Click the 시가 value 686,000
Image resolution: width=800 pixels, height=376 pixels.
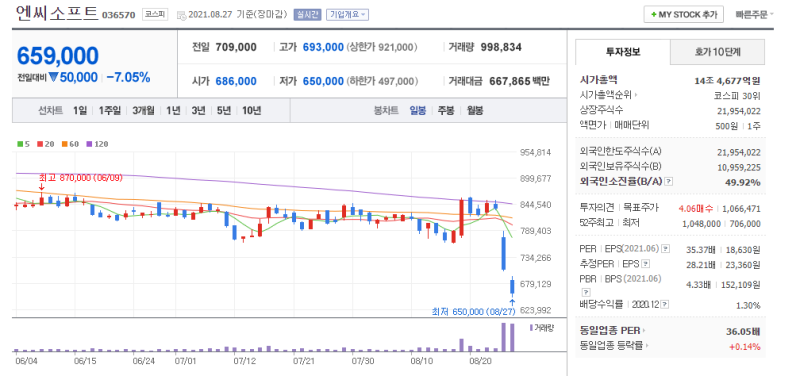pos(236,81)
